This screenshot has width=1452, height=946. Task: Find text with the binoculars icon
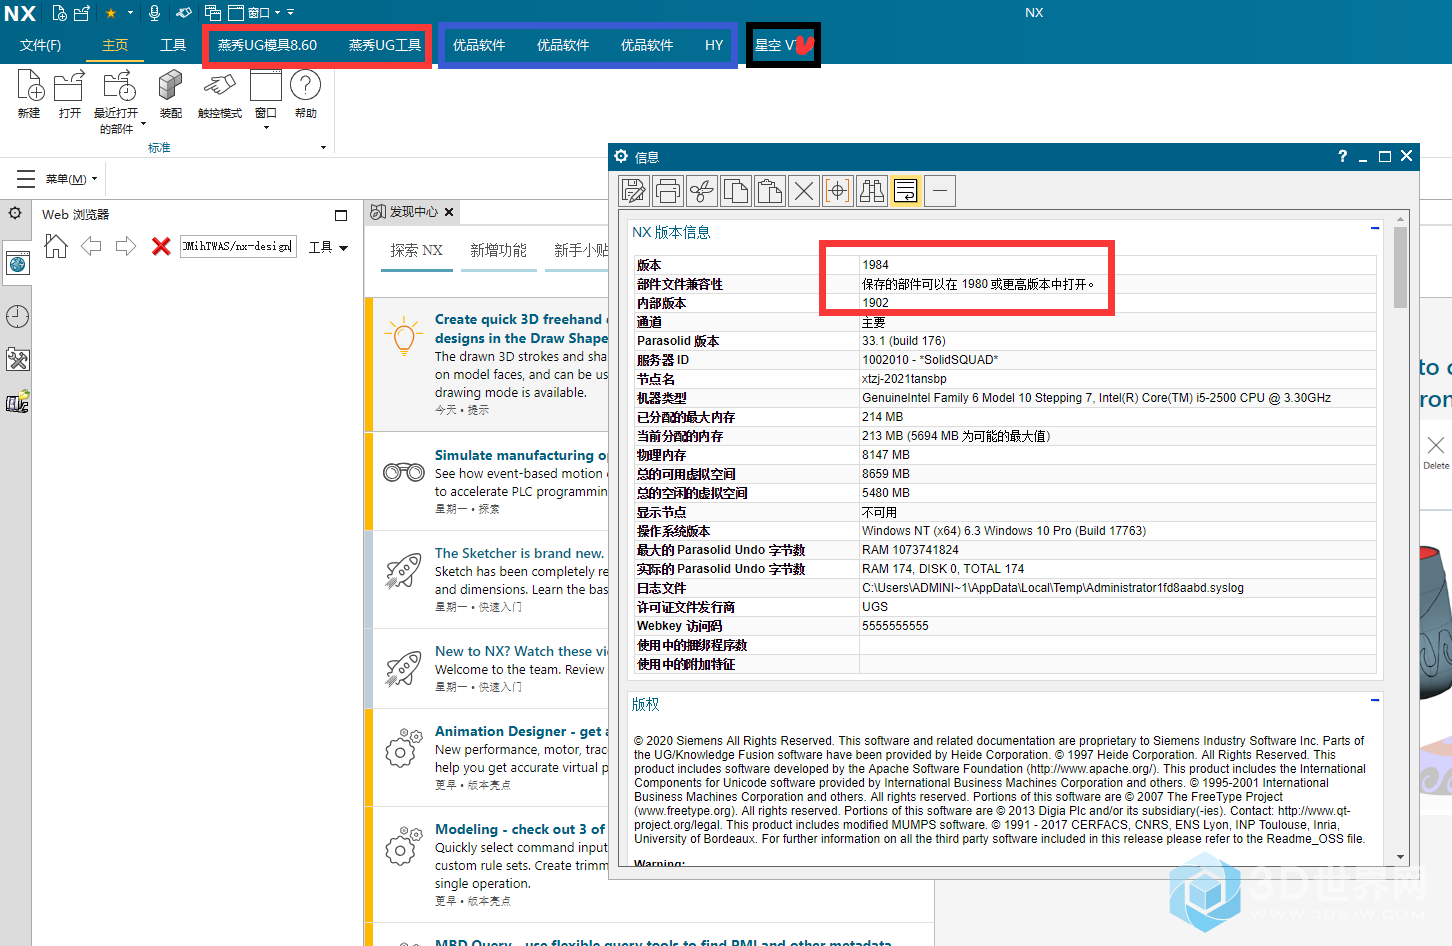pyautogui.click(x=872, y=190)
